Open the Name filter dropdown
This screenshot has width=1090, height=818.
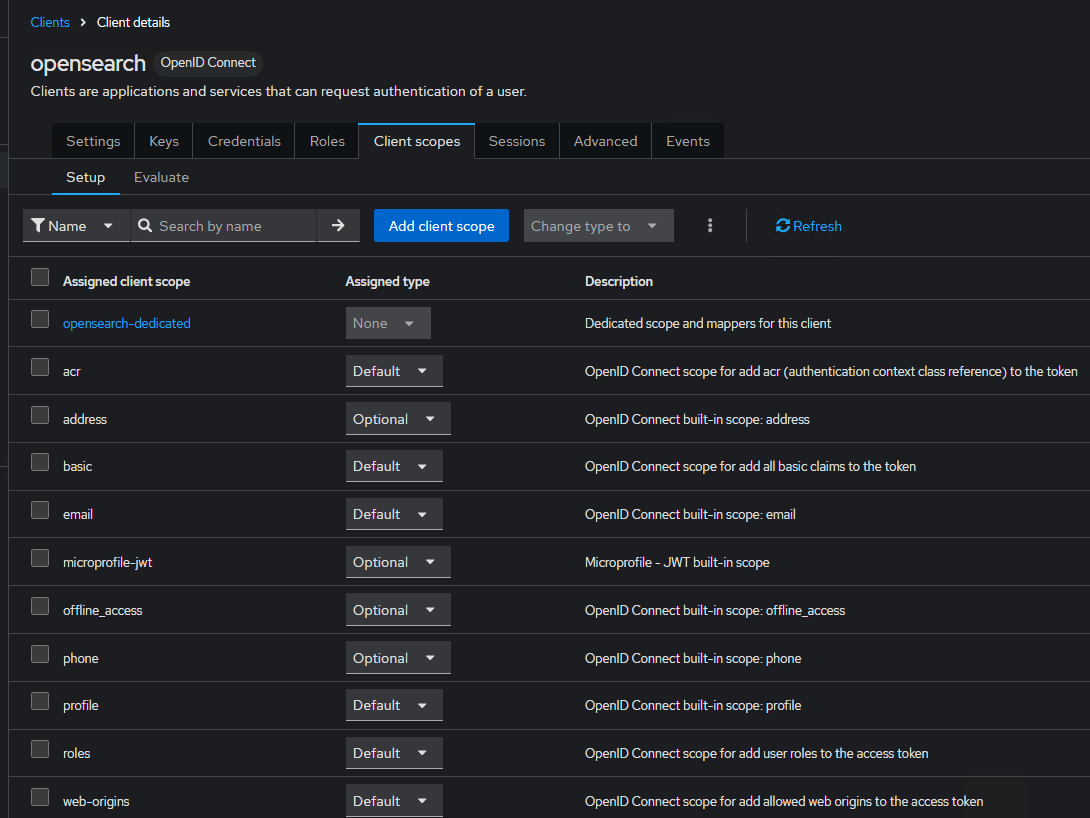tap(76, 226)
